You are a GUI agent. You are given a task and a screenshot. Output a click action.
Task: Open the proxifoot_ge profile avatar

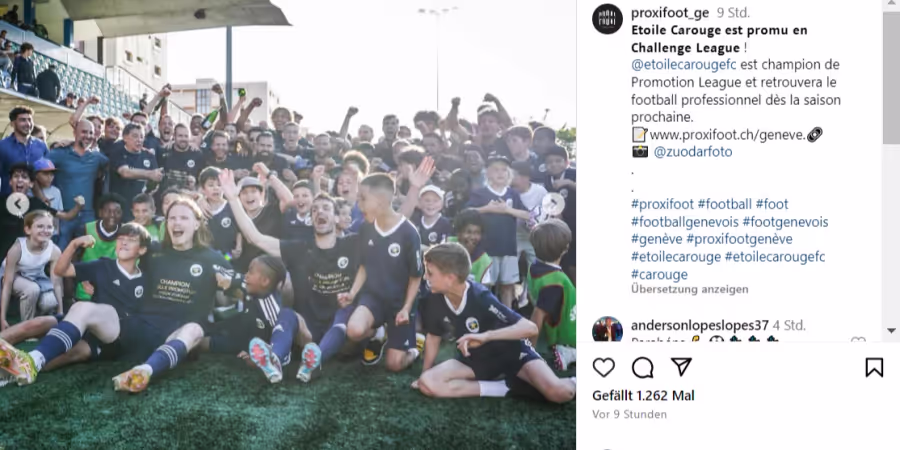pyautogui.click(x=607, y=19)
